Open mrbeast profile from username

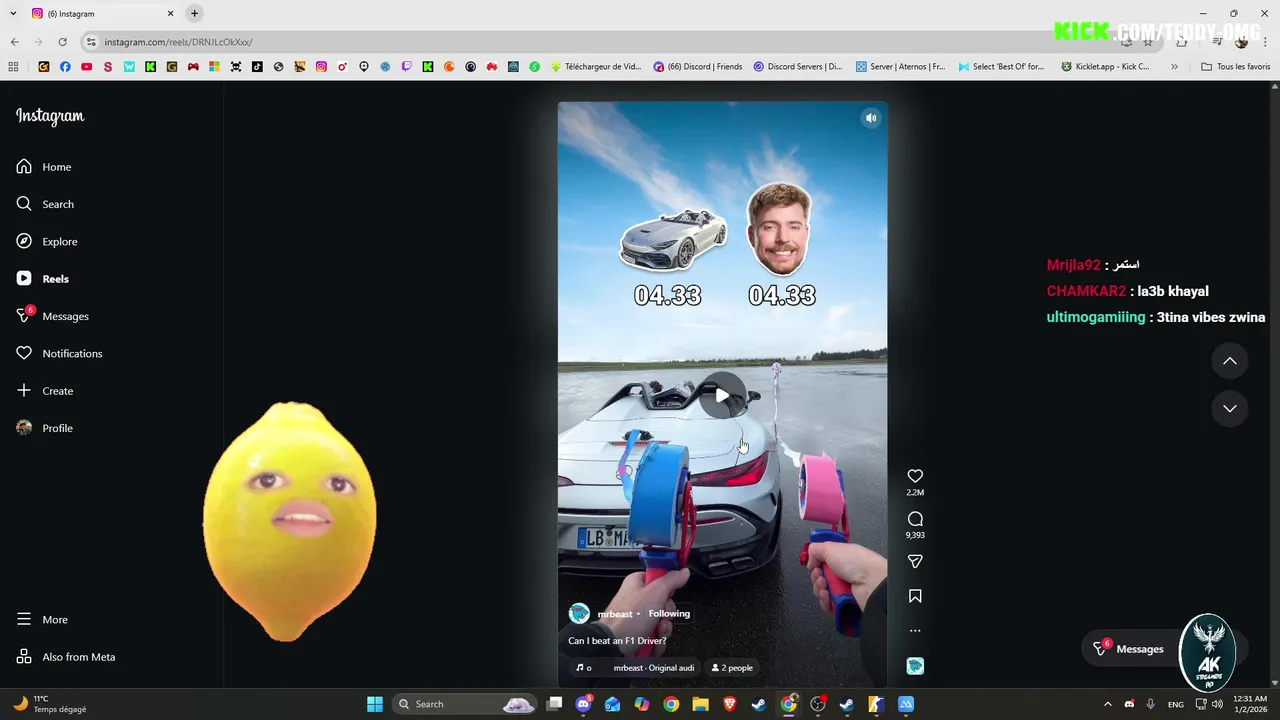[615, 614]
